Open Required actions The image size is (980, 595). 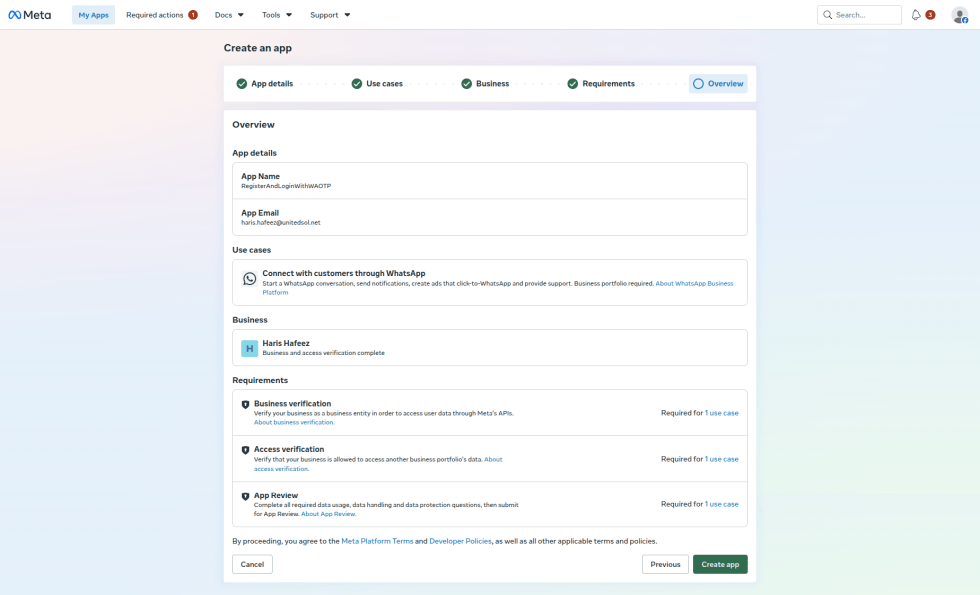[155, 15]
